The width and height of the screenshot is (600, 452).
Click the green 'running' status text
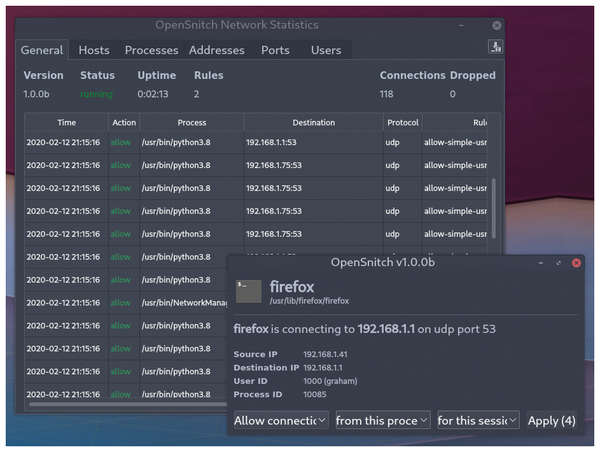point(96,94)
